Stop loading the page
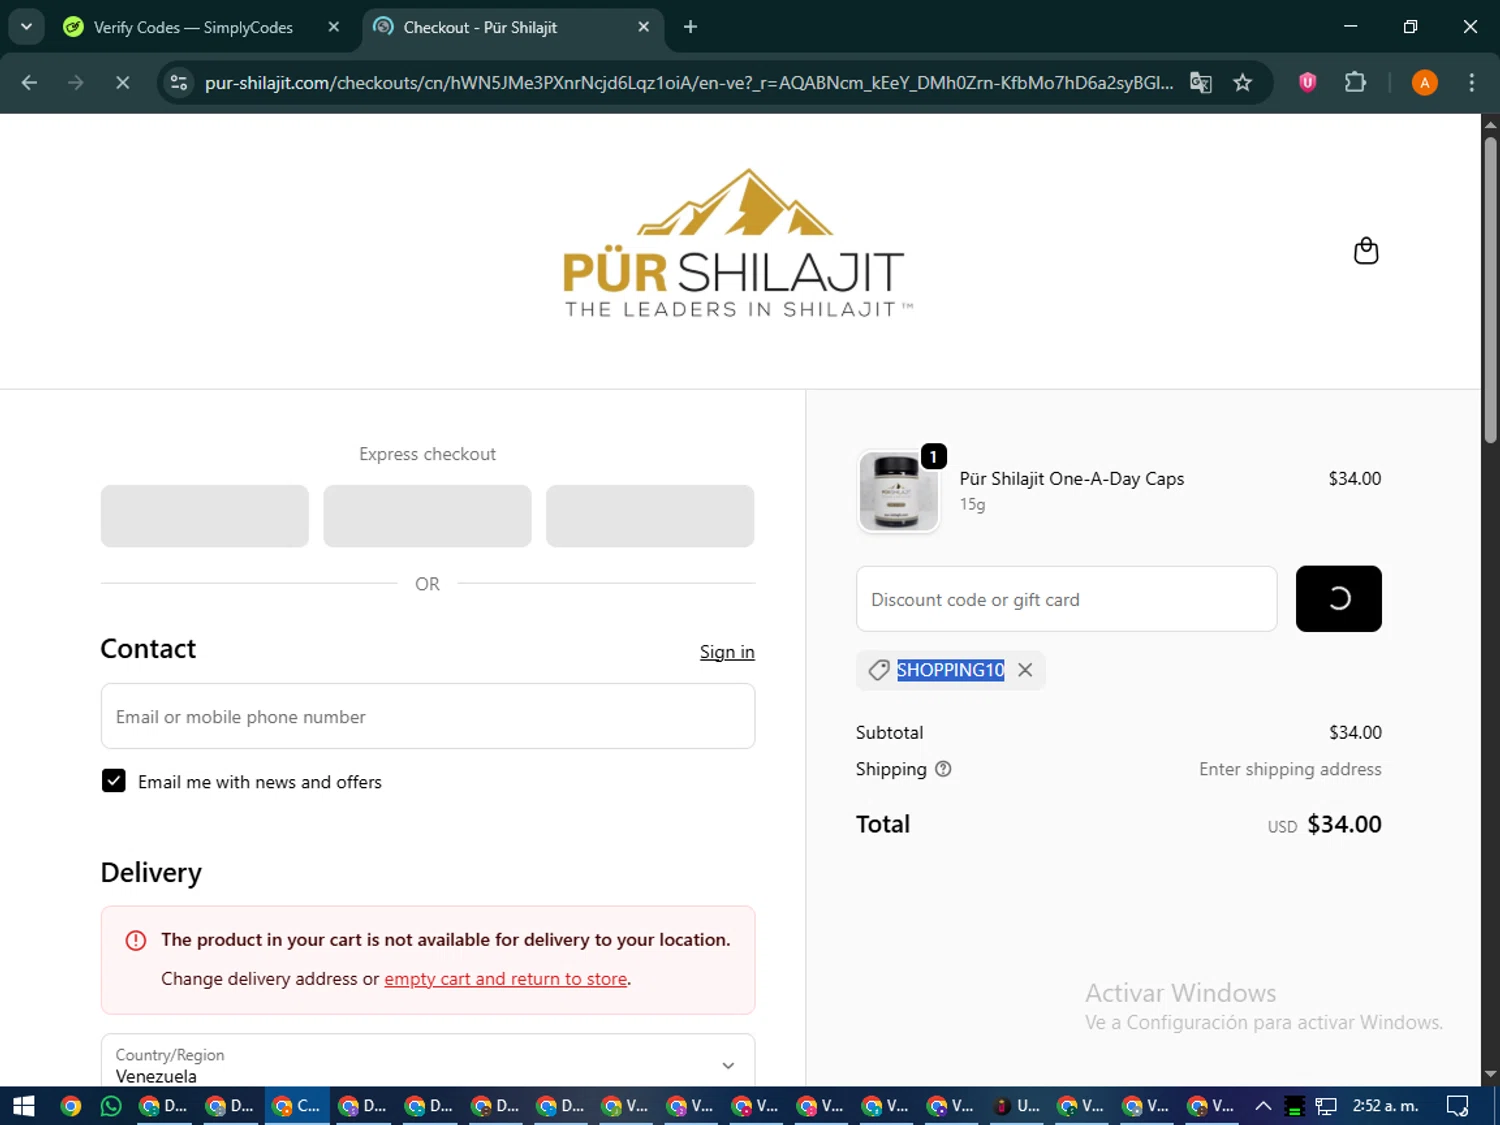 click(x=122, y=83)
